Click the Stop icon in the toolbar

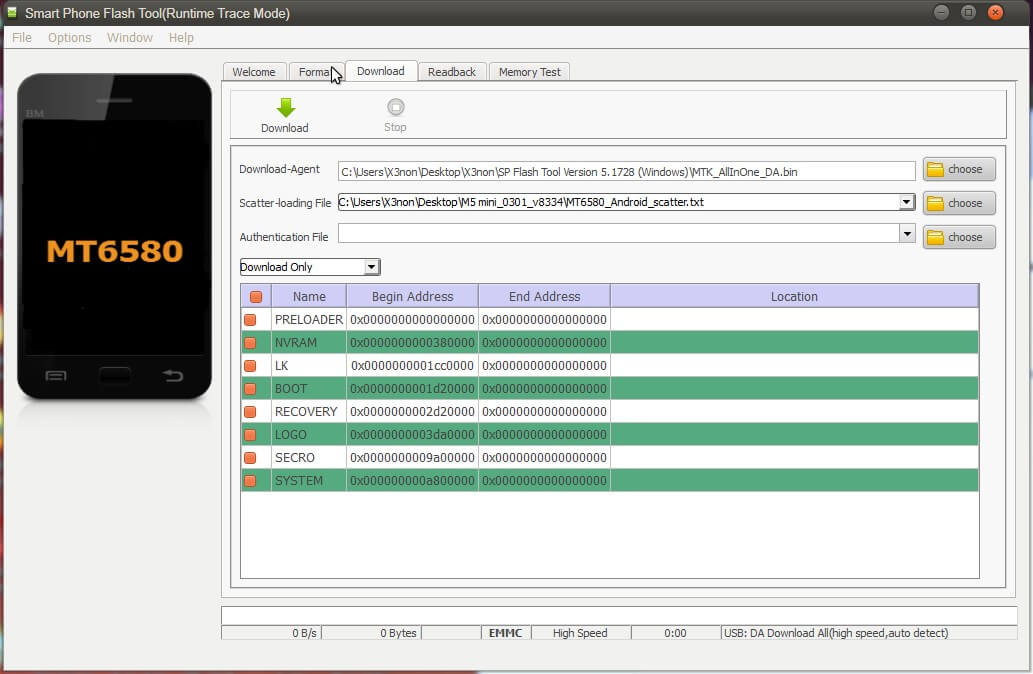394,108
